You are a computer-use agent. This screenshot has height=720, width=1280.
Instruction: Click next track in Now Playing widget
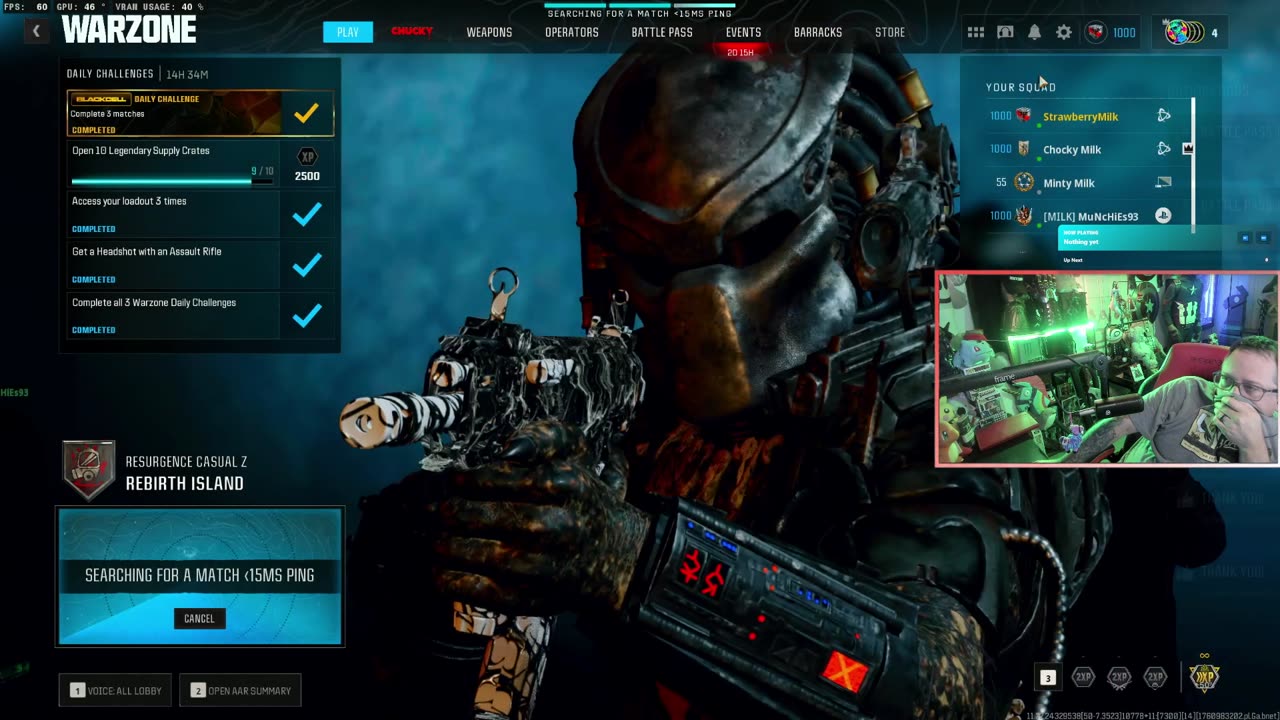(x=1263, y=238)
